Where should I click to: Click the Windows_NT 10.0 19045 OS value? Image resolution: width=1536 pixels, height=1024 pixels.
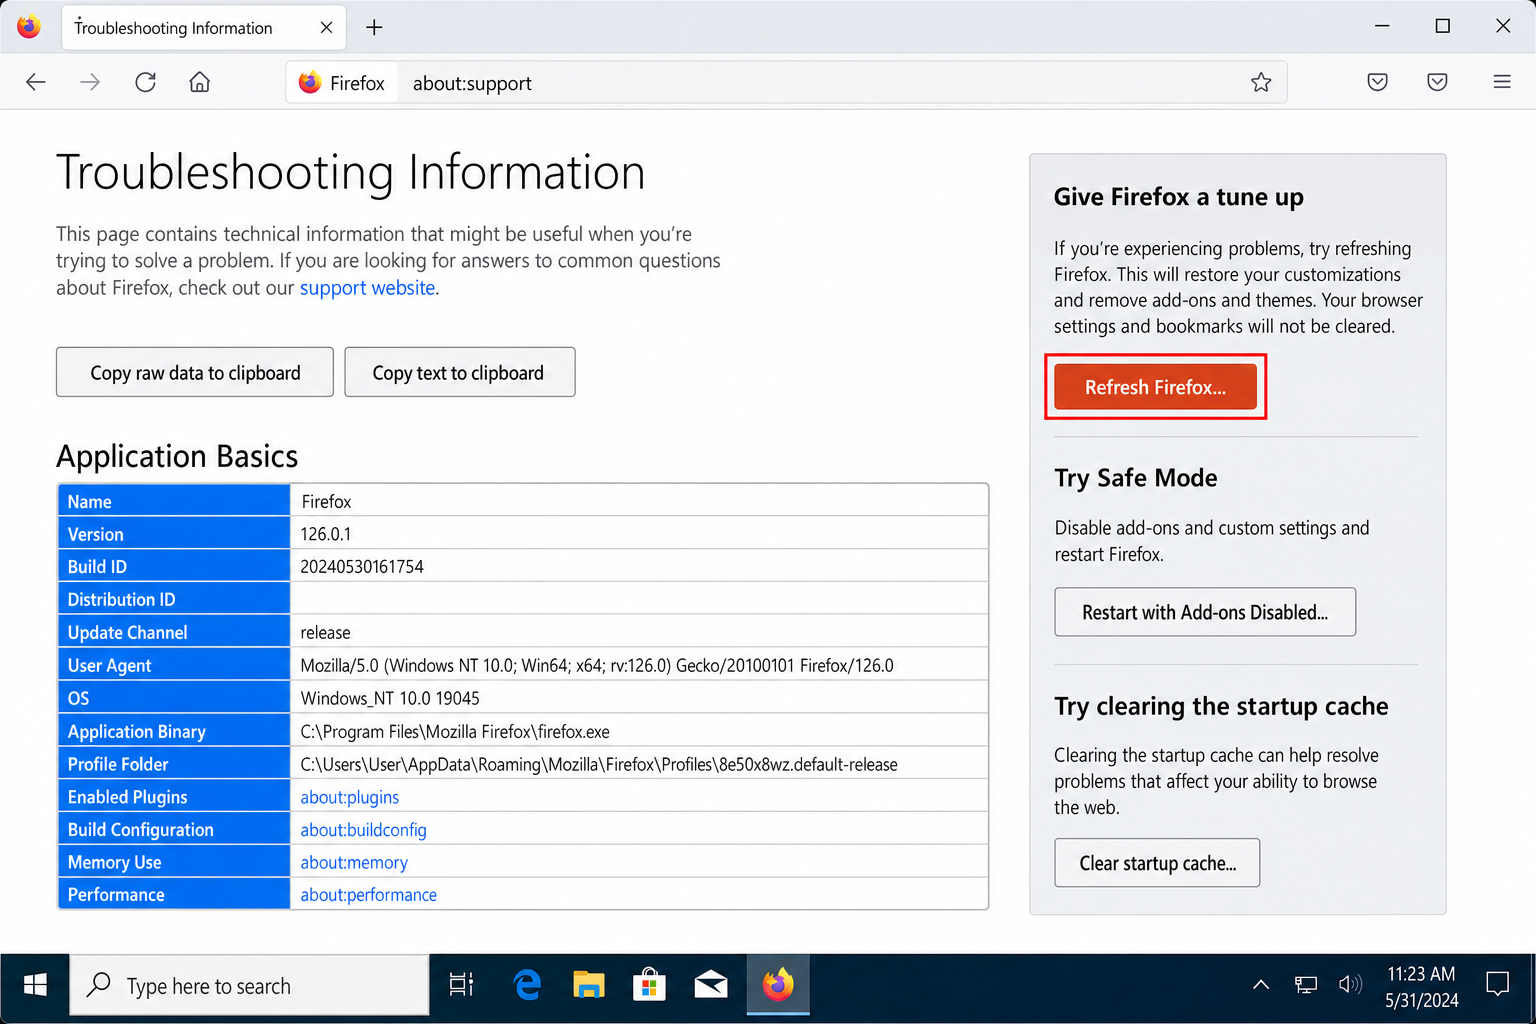[x=390, y=698]
